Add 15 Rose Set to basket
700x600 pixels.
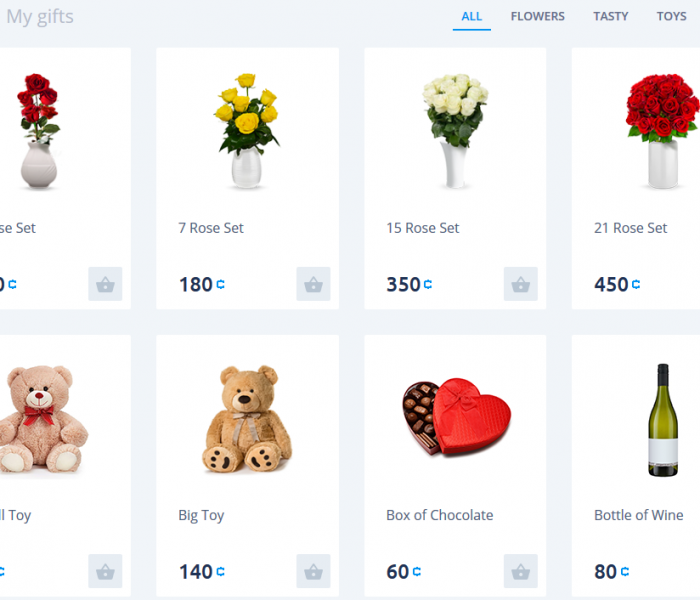click(x=521, y=284)
